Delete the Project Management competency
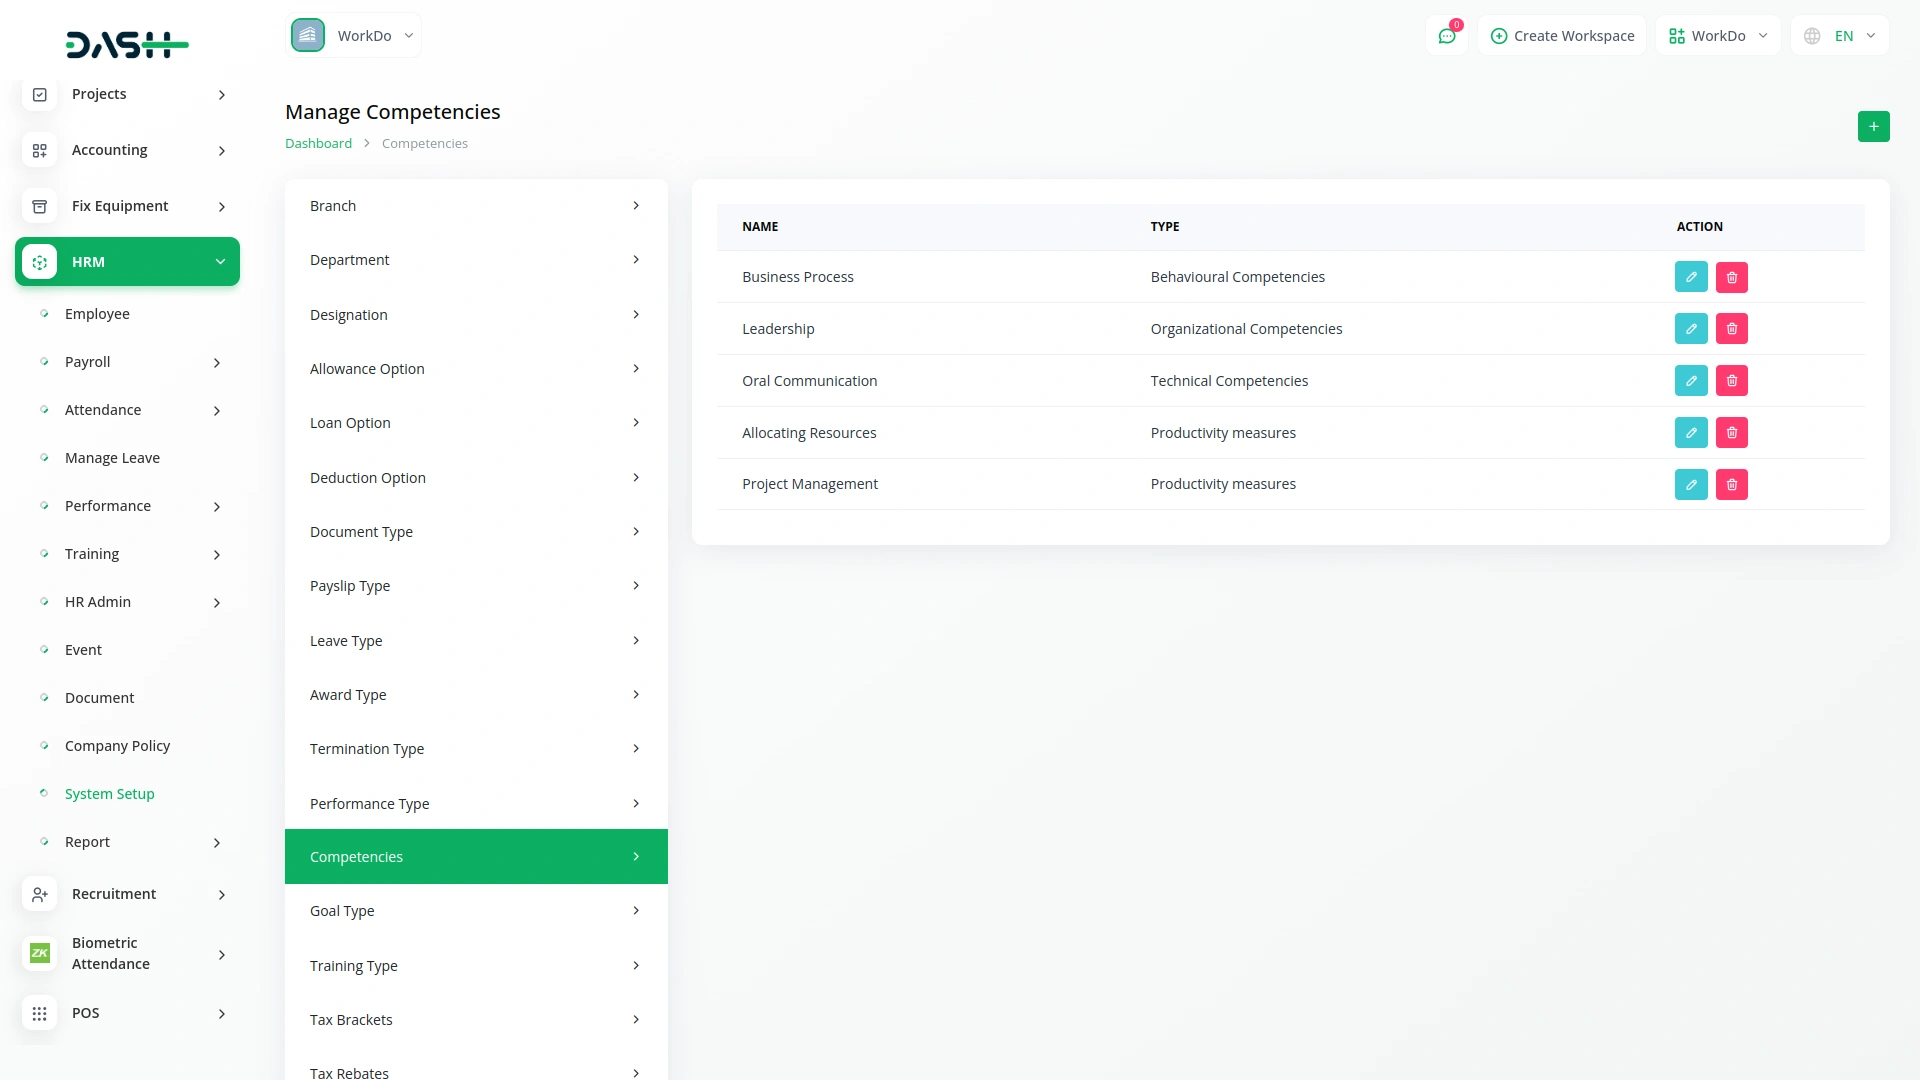This screenshot has height=1080, width=1920. click(1731, 485)
